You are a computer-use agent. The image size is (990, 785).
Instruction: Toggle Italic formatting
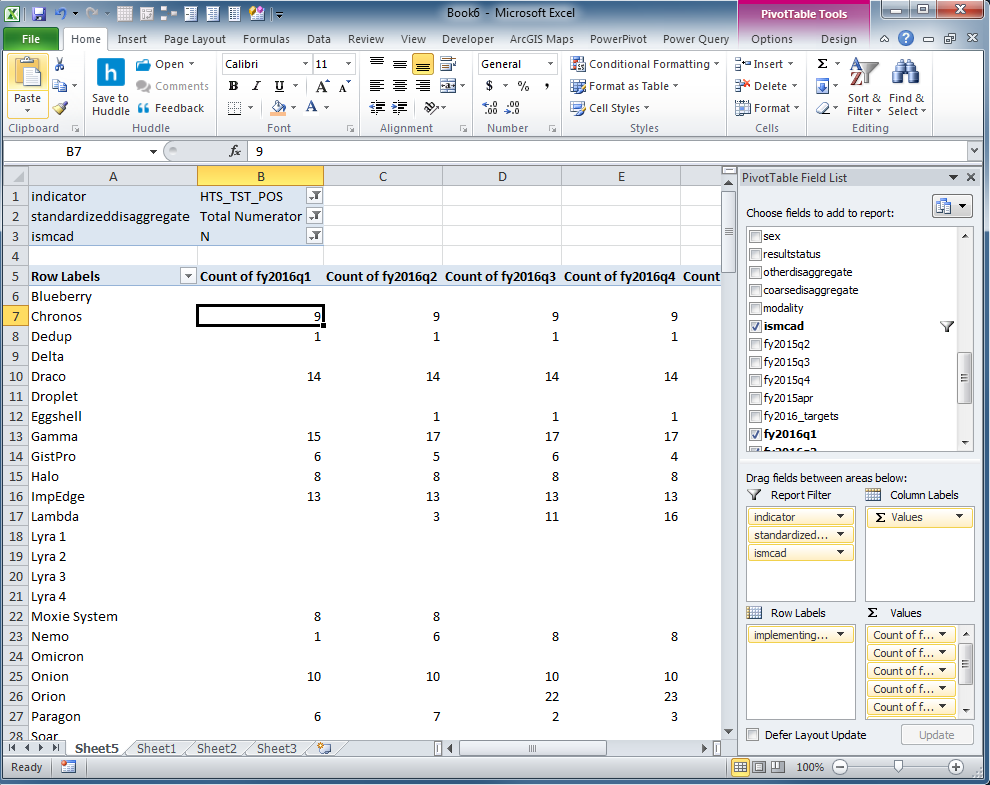[x=256, y=86]
